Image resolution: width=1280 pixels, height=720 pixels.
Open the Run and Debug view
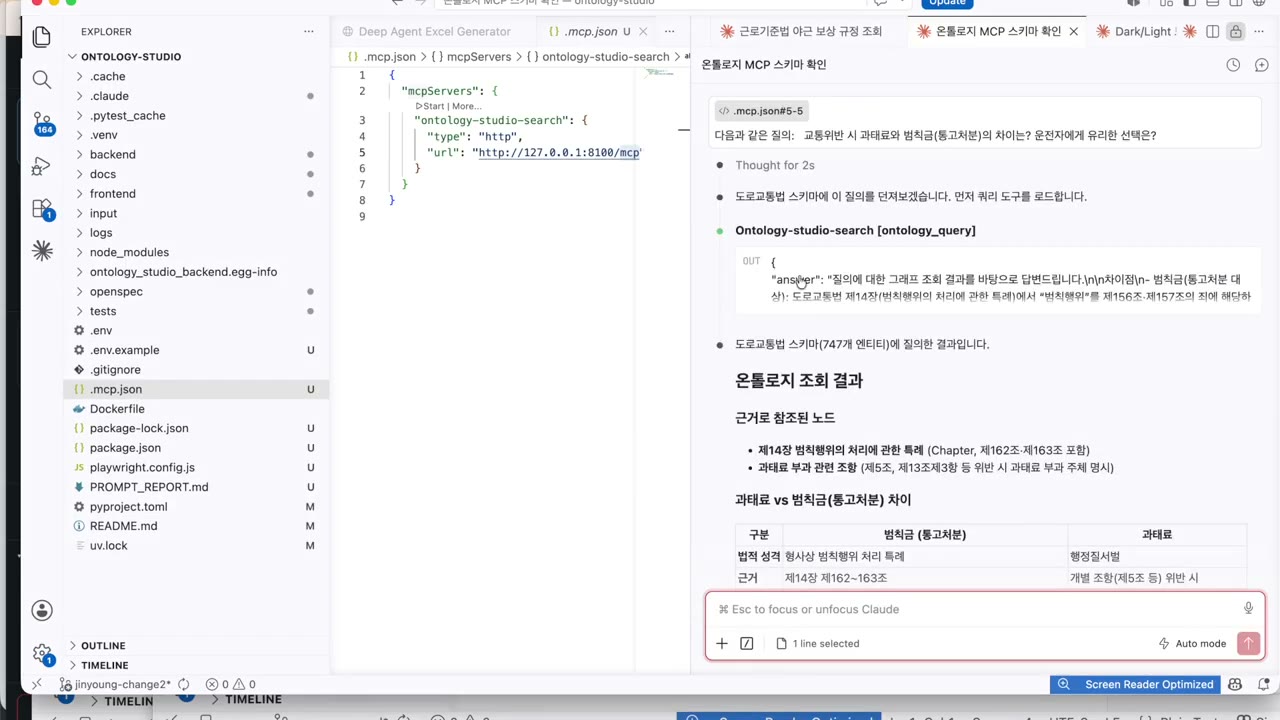(41, 166)
